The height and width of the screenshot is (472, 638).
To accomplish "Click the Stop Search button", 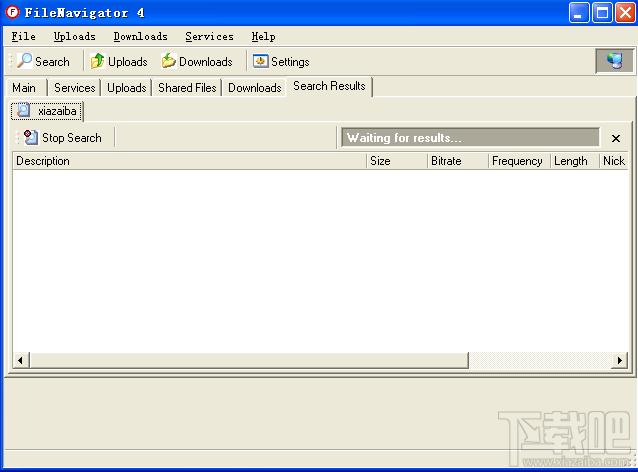I will (x=62, y=138).
